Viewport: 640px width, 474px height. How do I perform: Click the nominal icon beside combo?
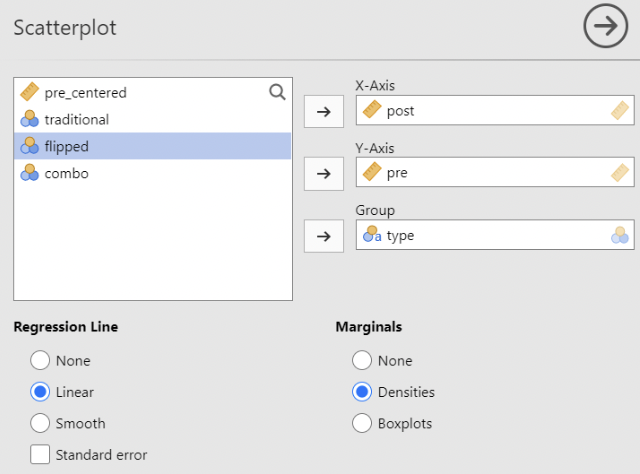tap(29, 174)
